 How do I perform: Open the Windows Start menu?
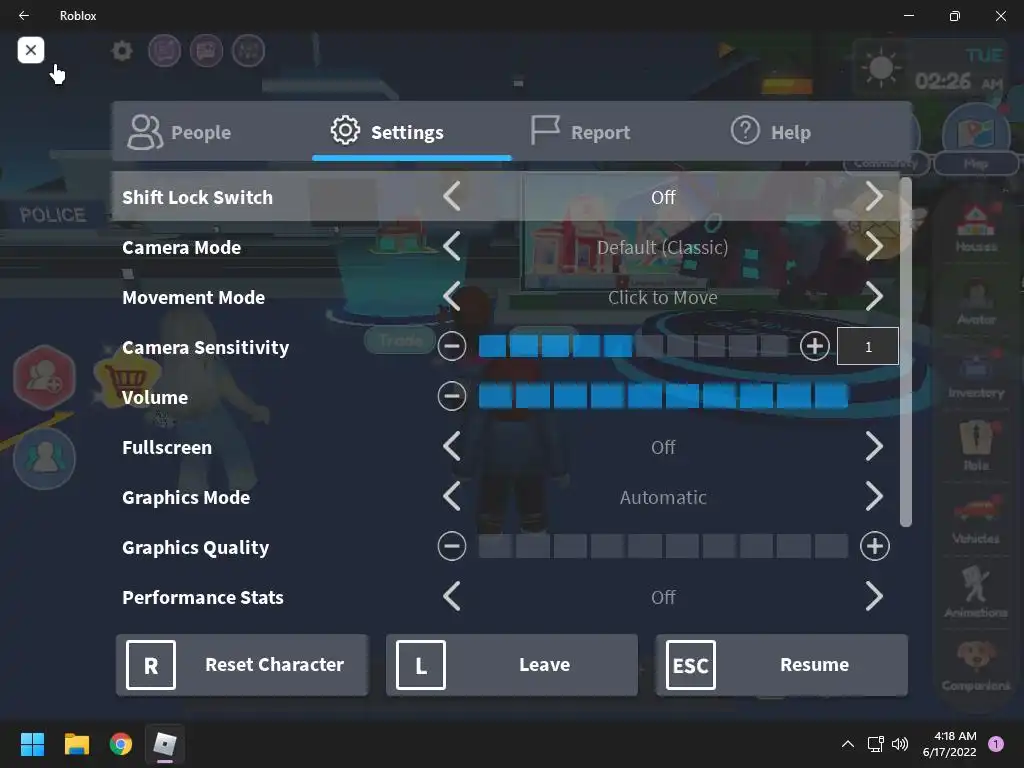point(32,744)
